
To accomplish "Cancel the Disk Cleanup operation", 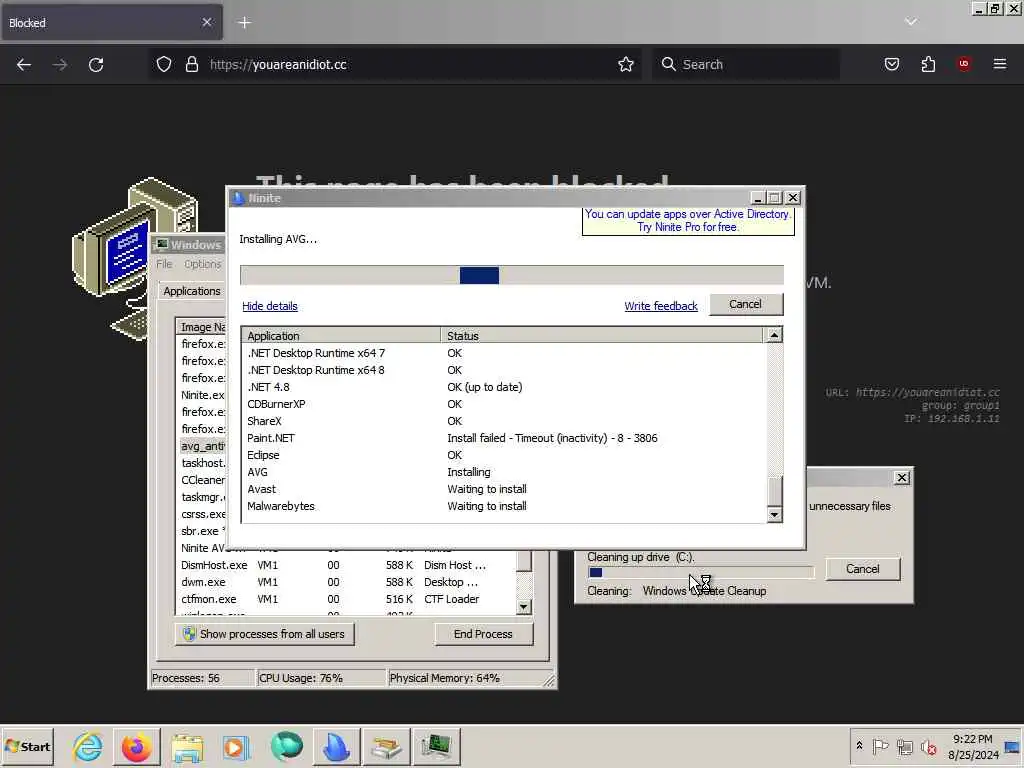I will point(863,569).
